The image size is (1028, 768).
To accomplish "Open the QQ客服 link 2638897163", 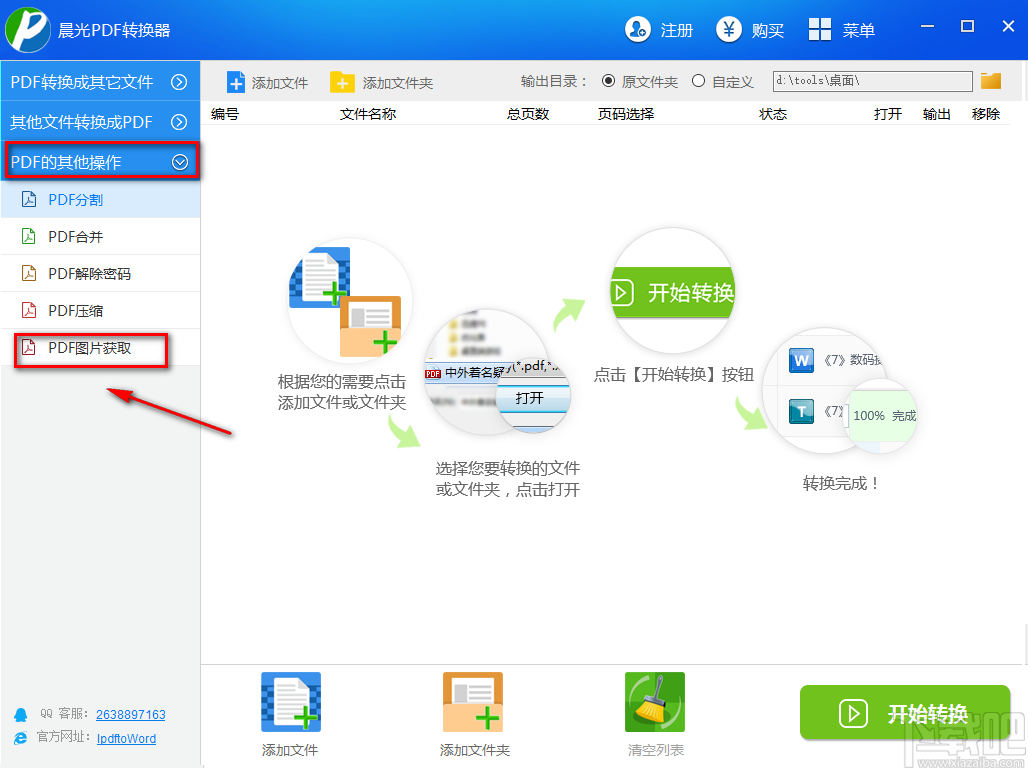I will click(x=130, y=715).
